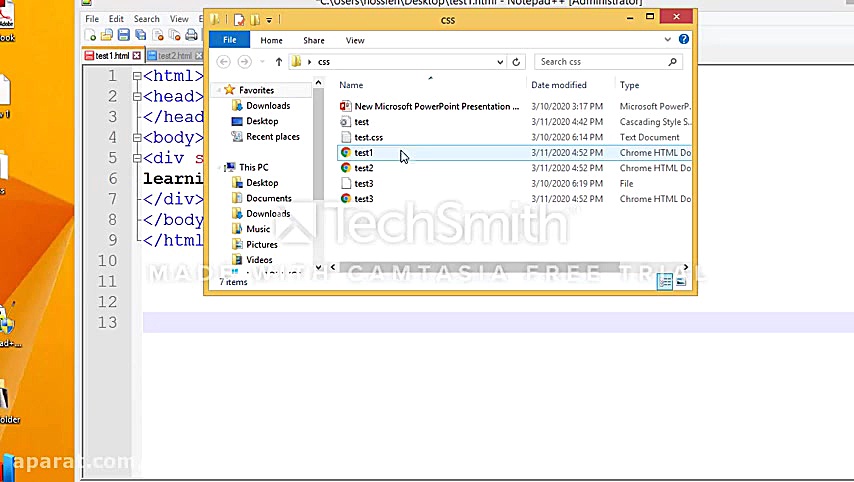The height and width of the screenshot is (482, 854).
Task: Collapse html fold marker on line 1
Action: click(137, 76)
